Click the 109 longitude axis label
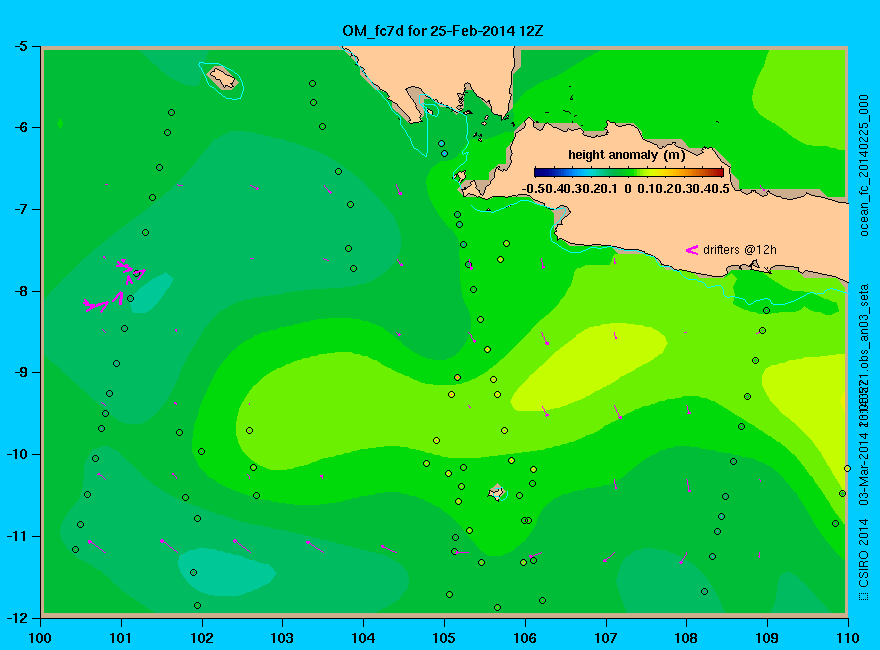This screenshot has height=650, width=880. 767,638
